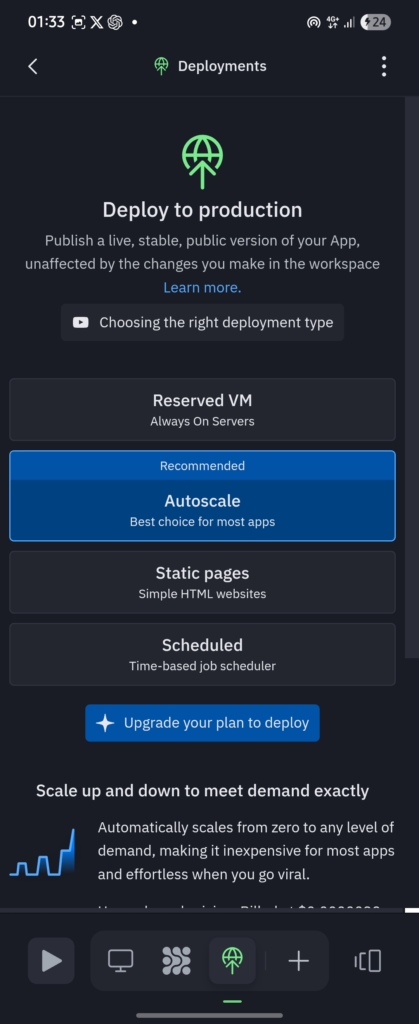Click Upgrade your plan to deploy
This screenshot has width=419, height=1024.
(x=202, y=723)
